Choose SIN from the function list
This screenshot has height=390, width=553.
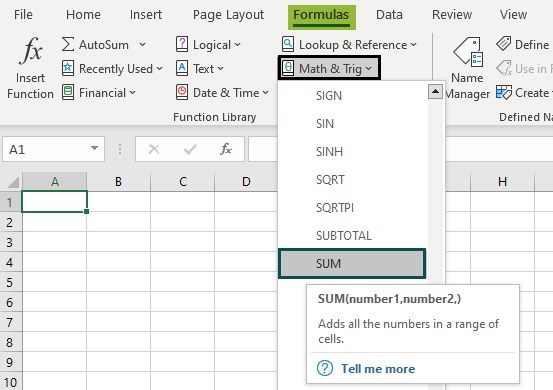[353, 123]
